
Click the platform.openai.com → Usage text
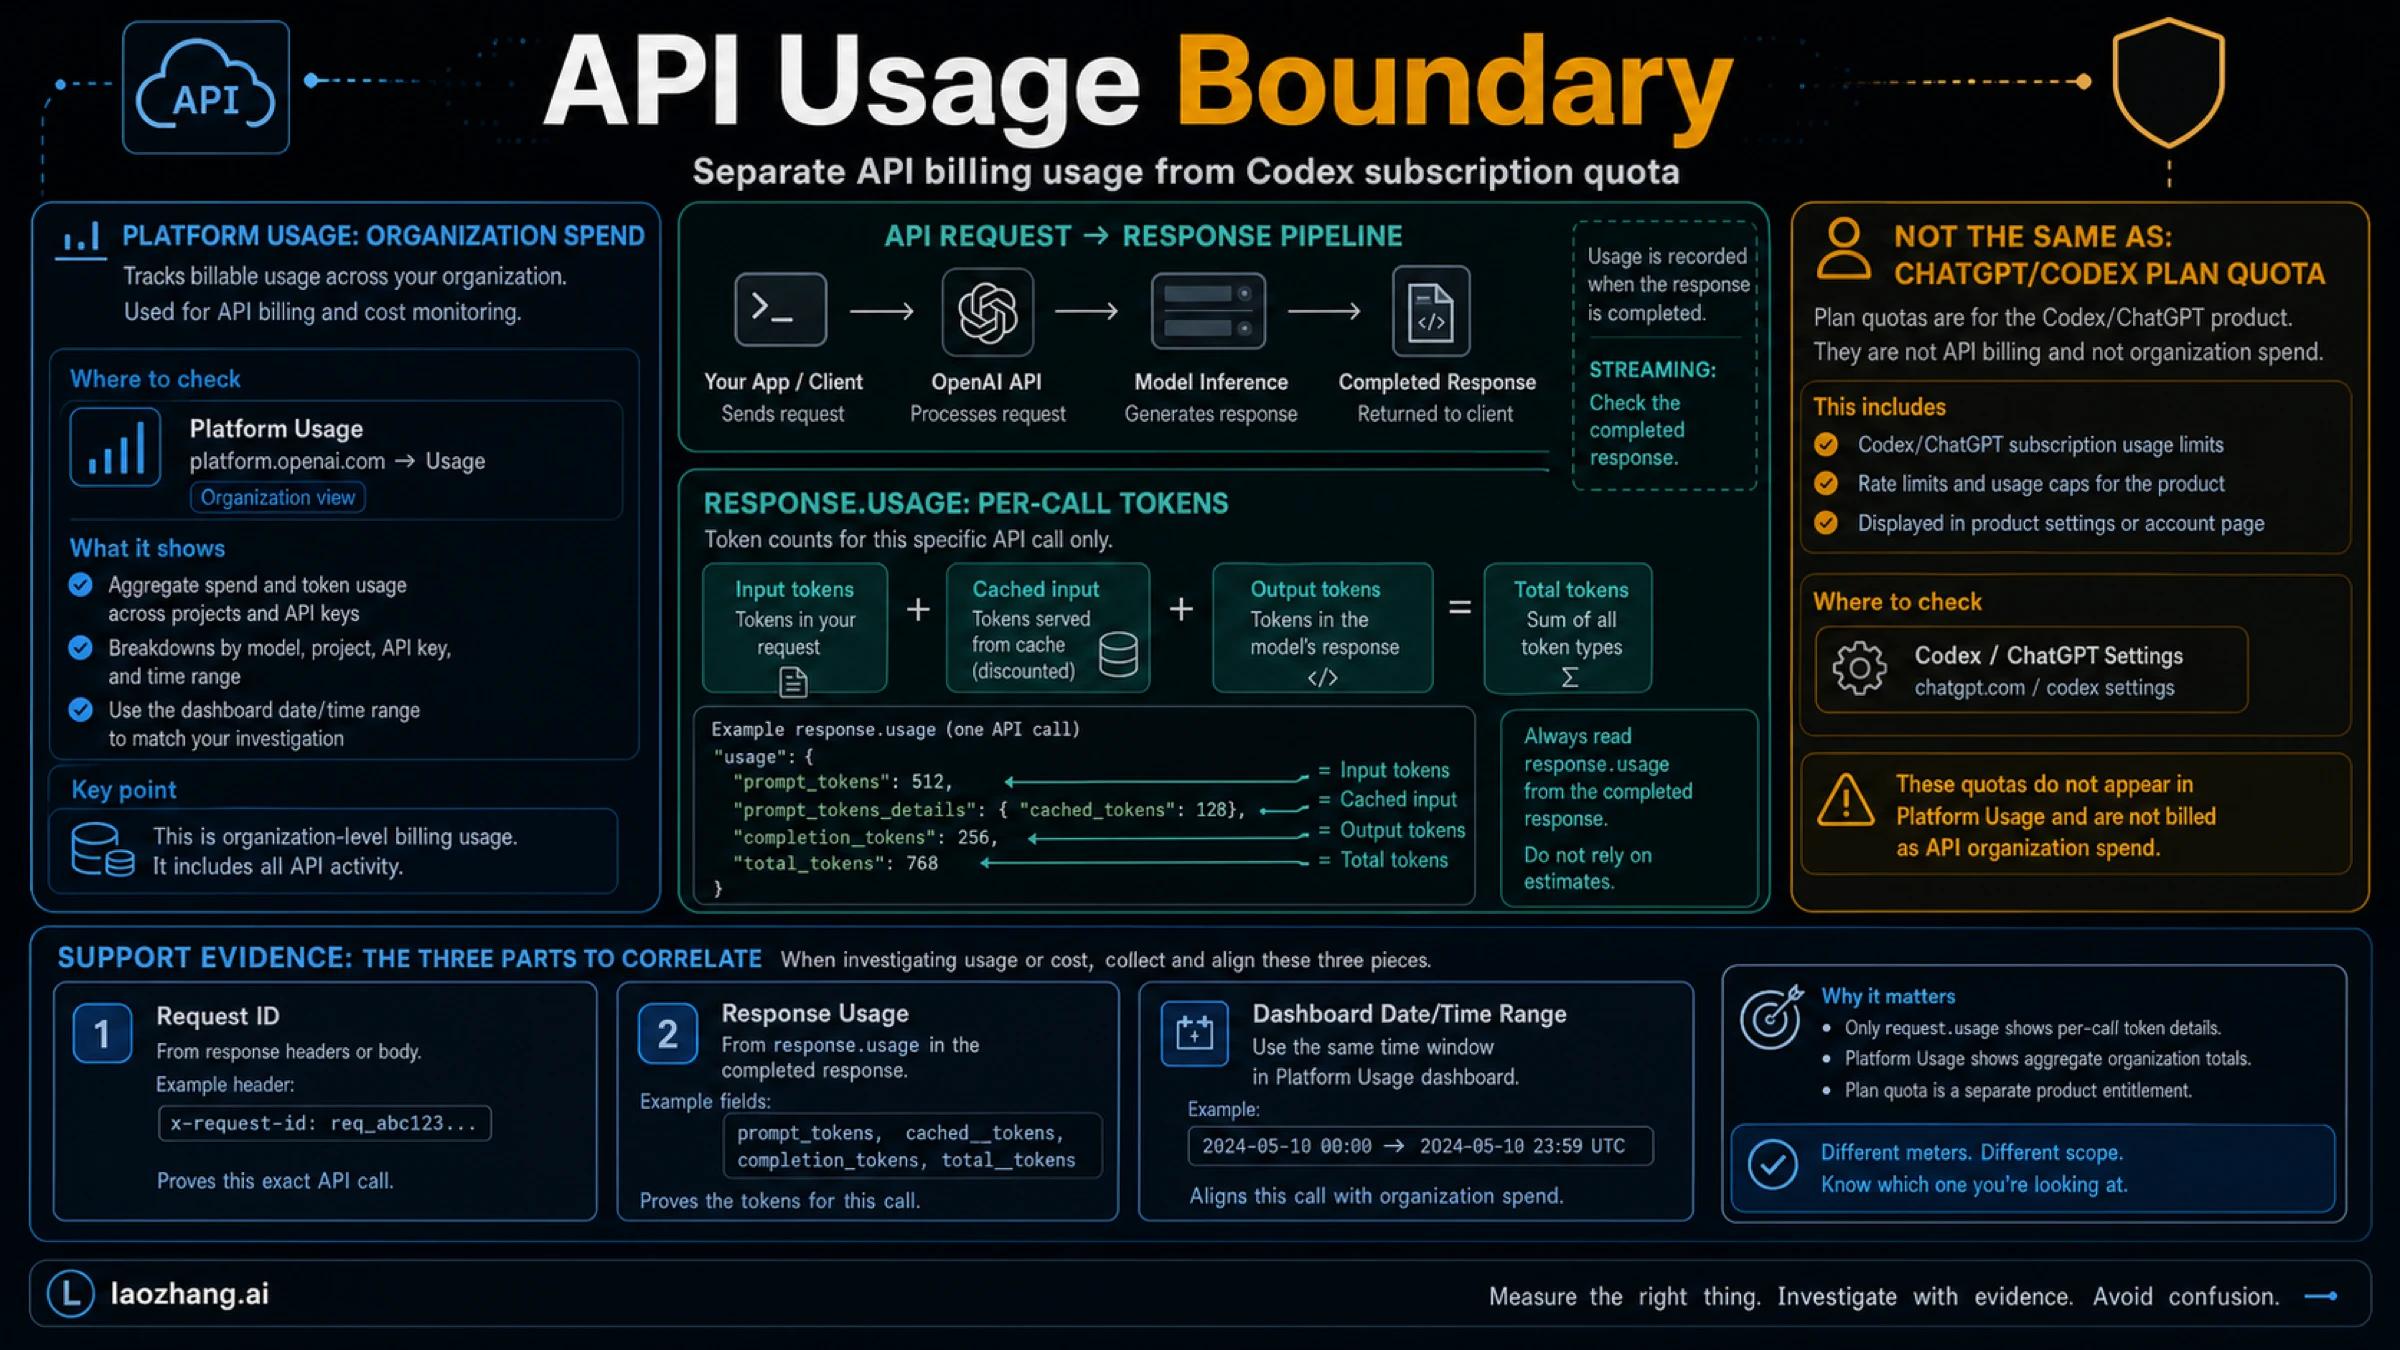click(337, 461)
